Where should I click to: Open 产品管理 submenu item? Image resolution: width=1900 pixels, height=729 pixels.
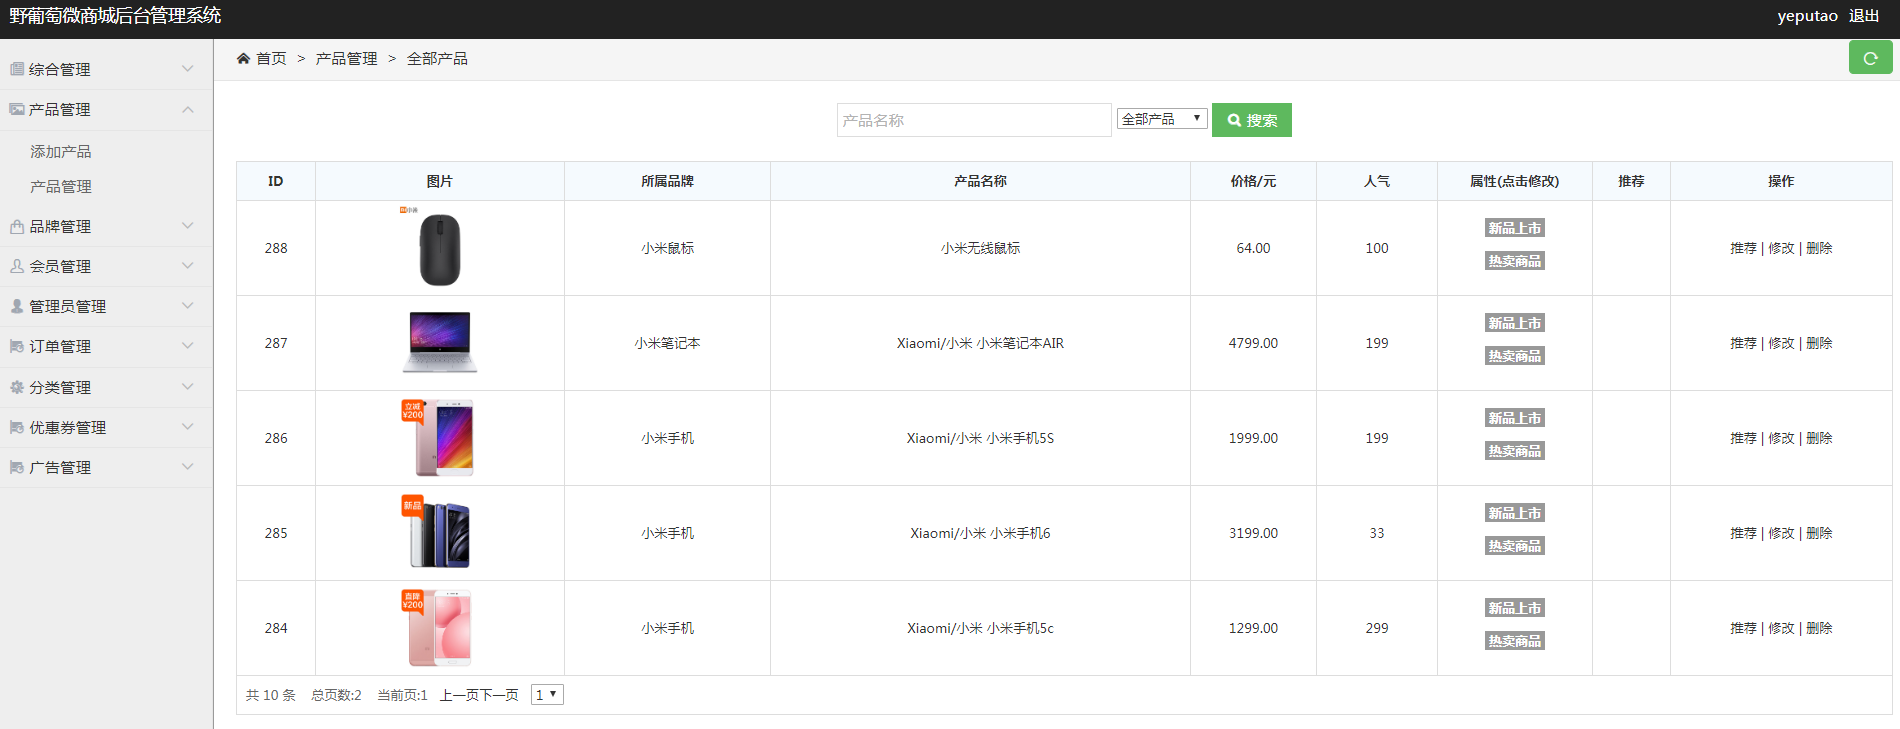61,187
